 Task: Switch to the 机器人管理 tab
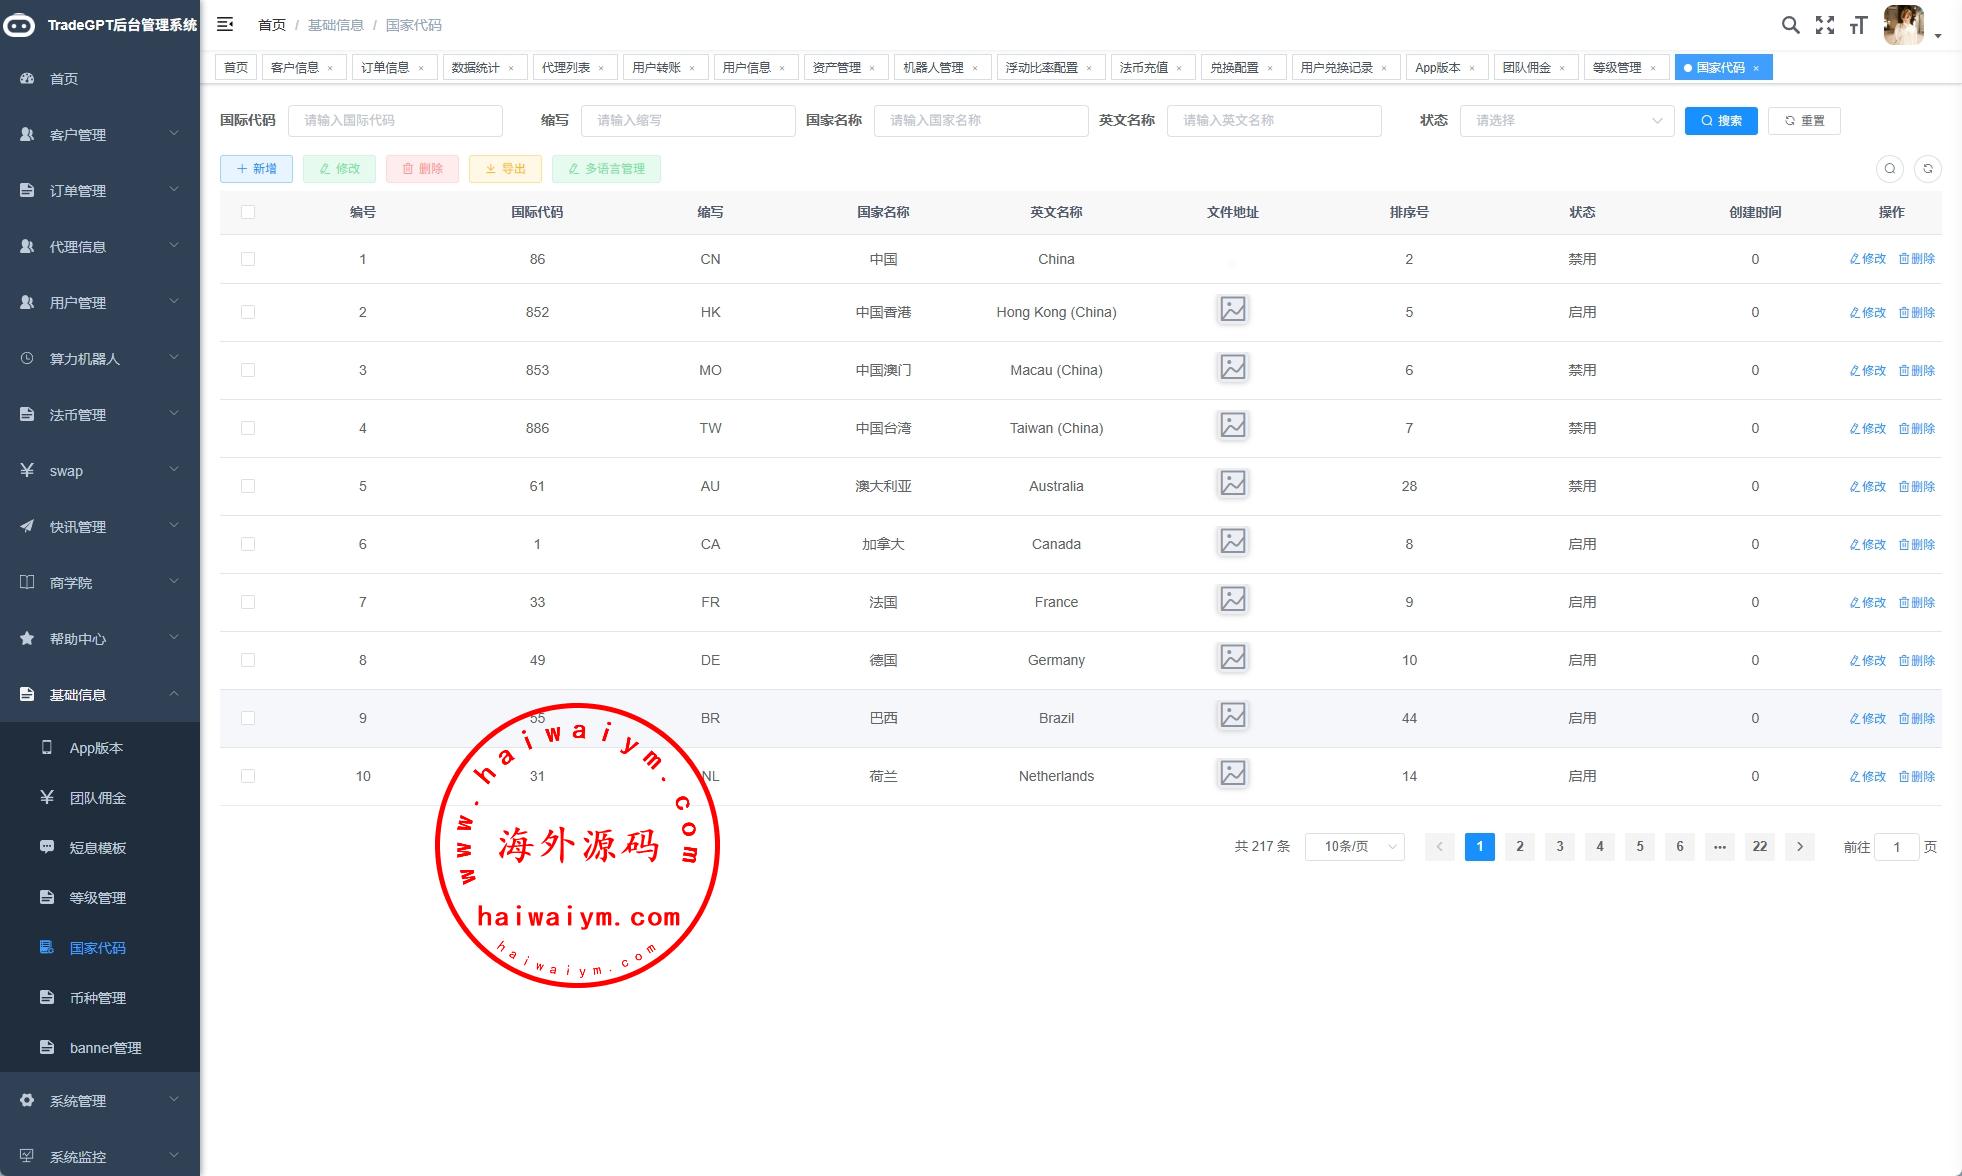coord(932,68)
